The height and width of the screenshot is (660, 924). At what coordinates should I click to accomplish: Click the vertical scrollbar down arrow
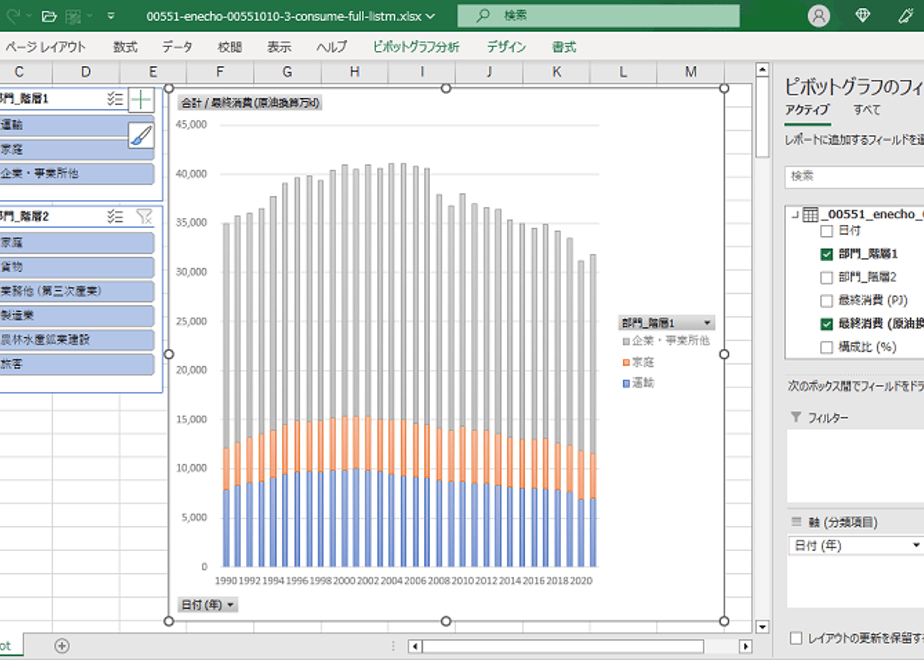point(762,626)
